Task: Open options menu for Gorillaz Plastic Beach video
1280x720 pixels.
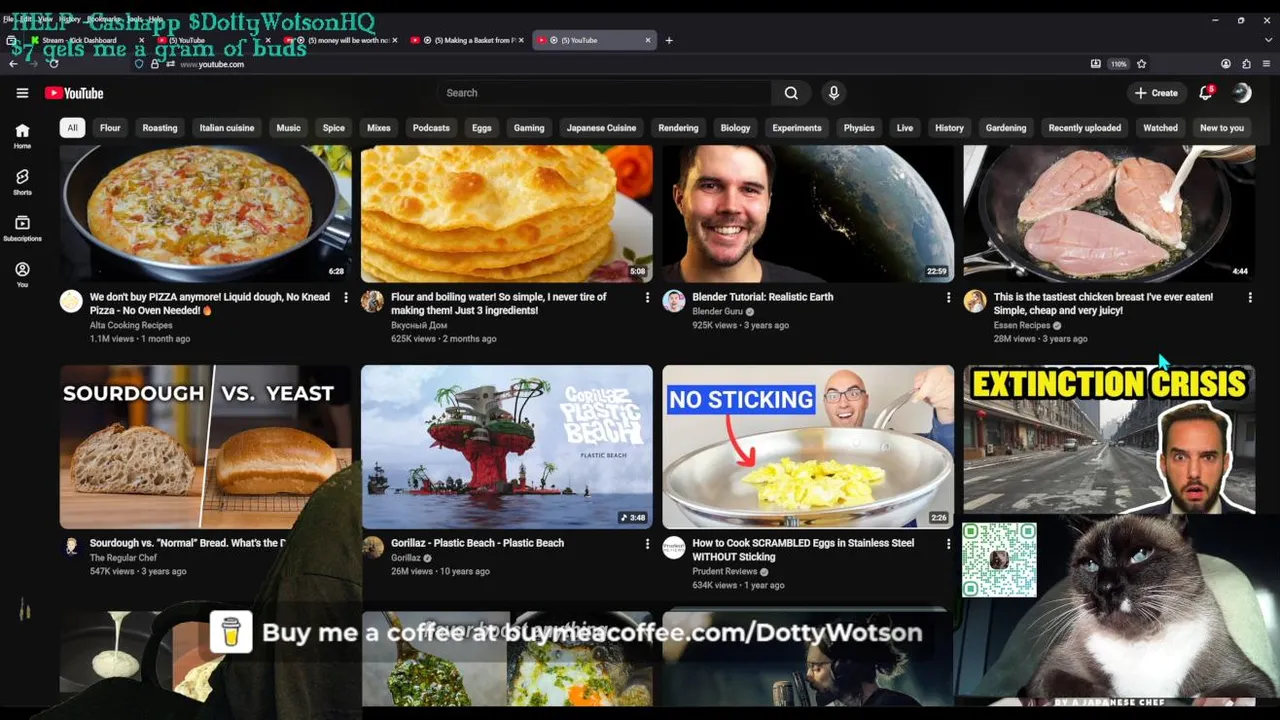Action: [647, 543]
